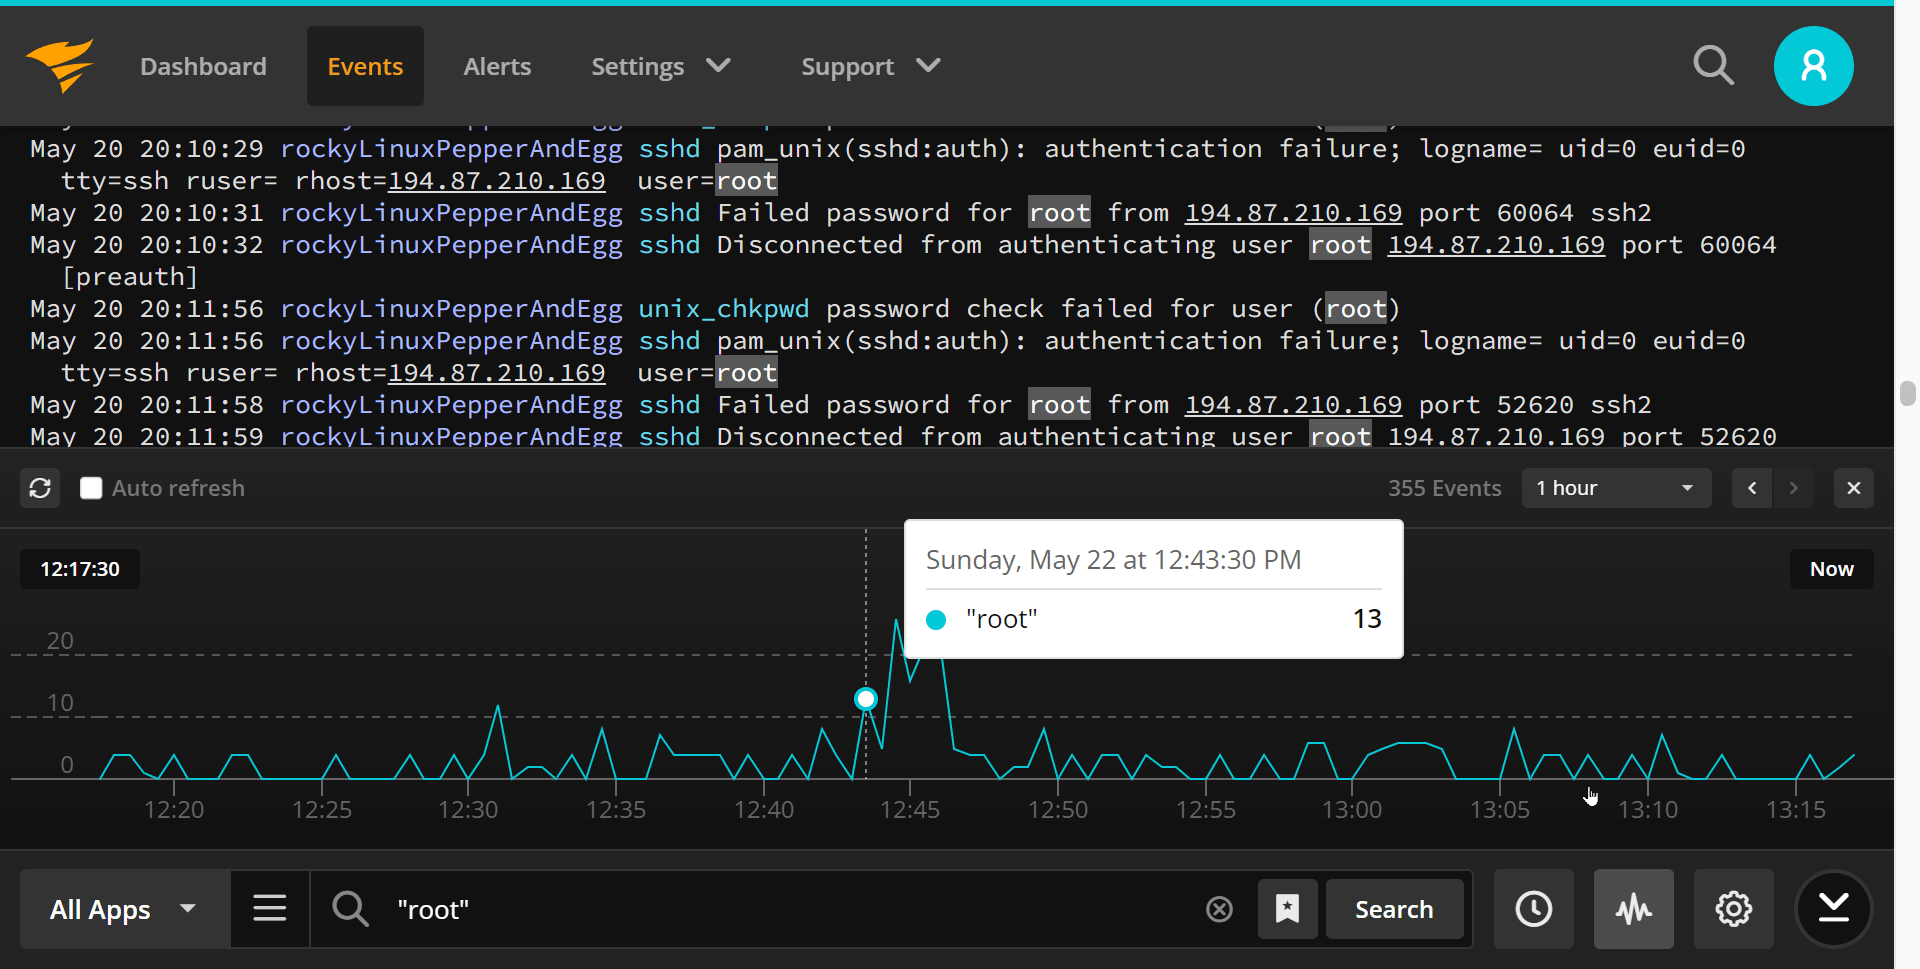The height and width of the screenshot is (969, 1920).
Task: Click sshd program in 20:10:31 line
Action: [669, 213]
